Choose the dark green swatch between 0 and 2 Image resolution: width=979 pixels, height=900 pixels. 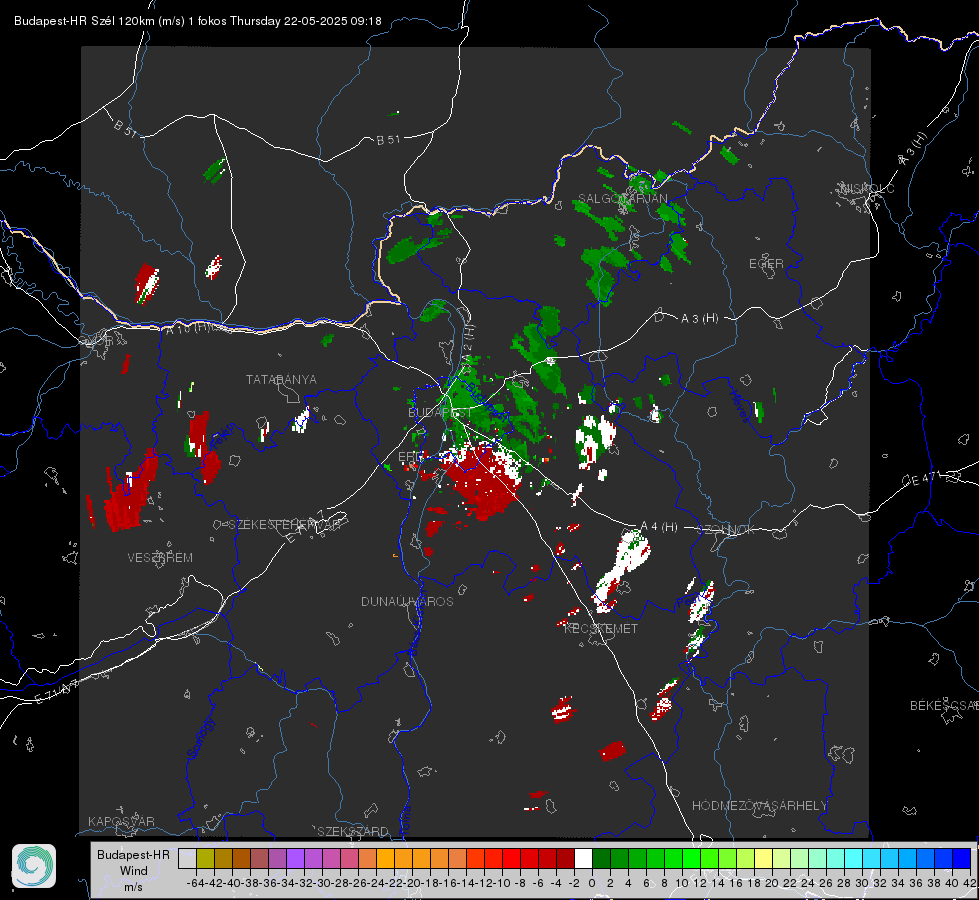pos(601,858)
